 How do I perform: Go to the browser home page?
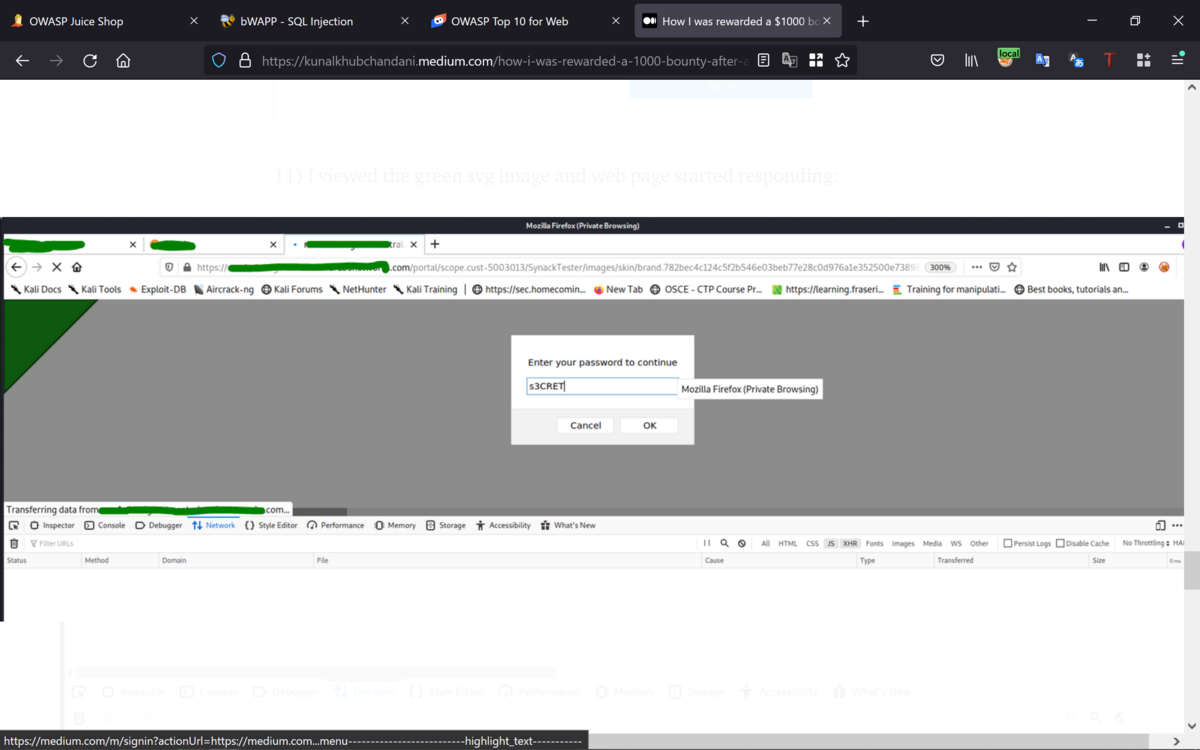123,61
